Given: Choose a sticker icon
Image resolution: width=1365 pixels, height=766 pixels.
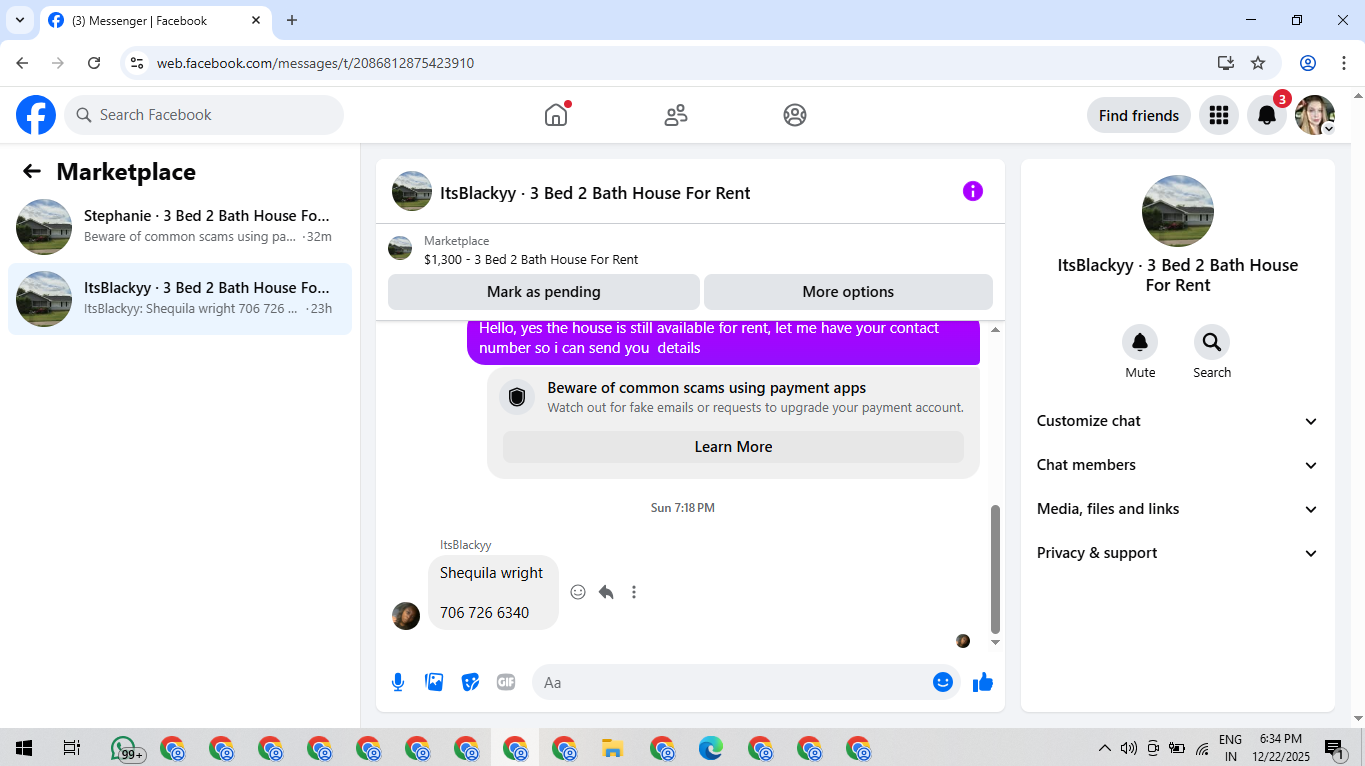Looking at the screenshot, I should [x=470, y=682].
